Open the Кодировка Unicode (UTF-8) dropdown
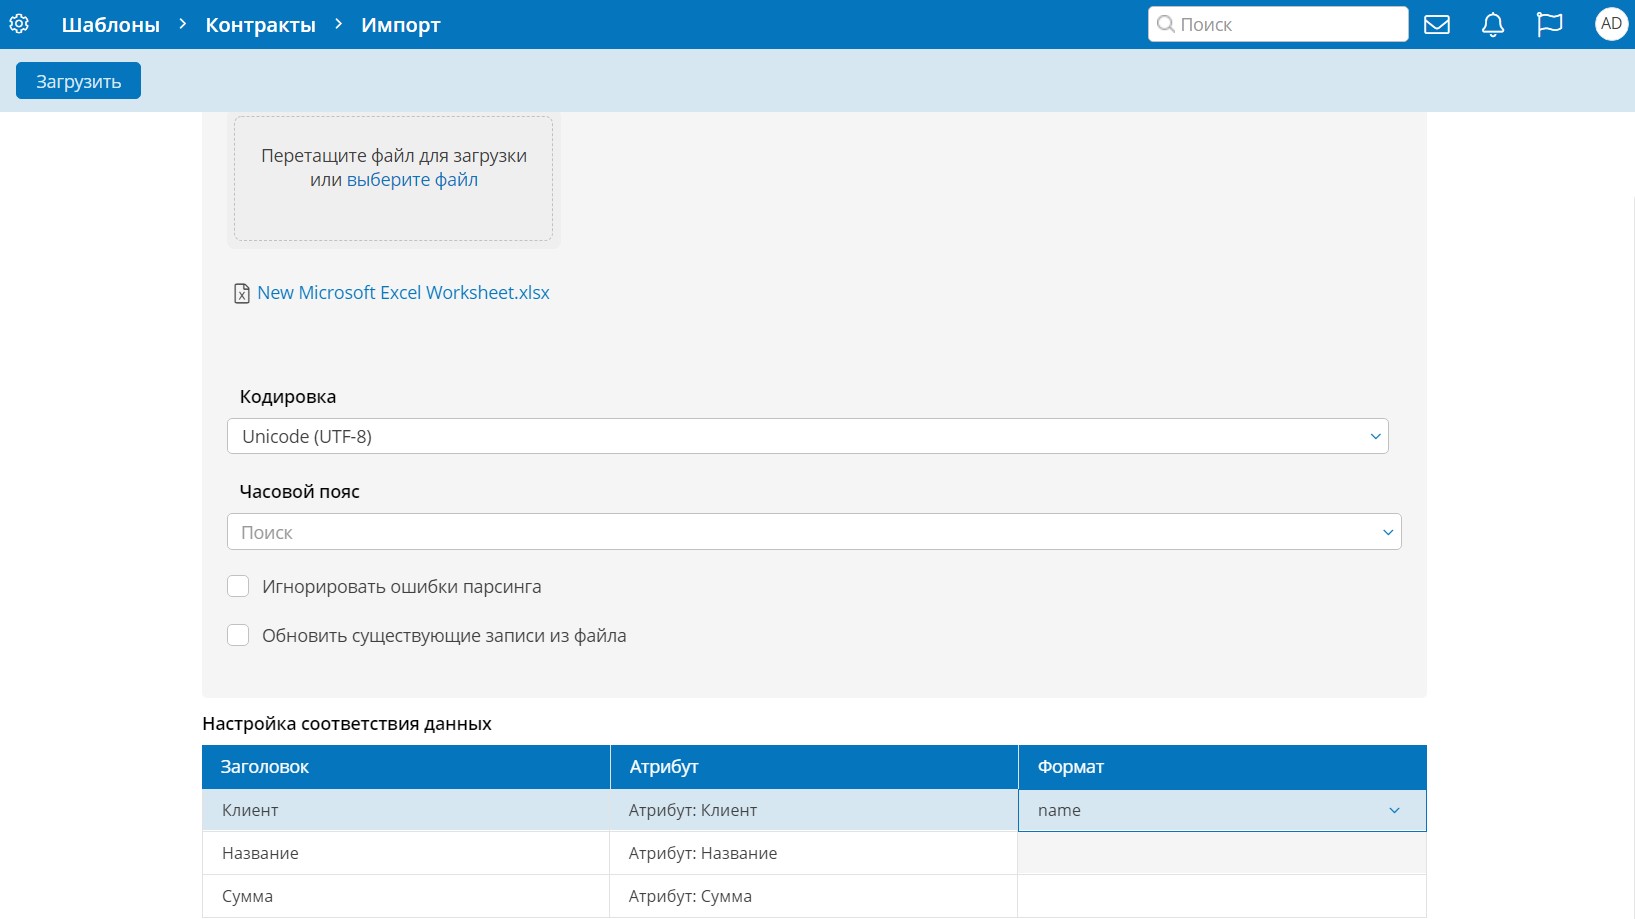The image size is (1635, 919). pos(807,436)
